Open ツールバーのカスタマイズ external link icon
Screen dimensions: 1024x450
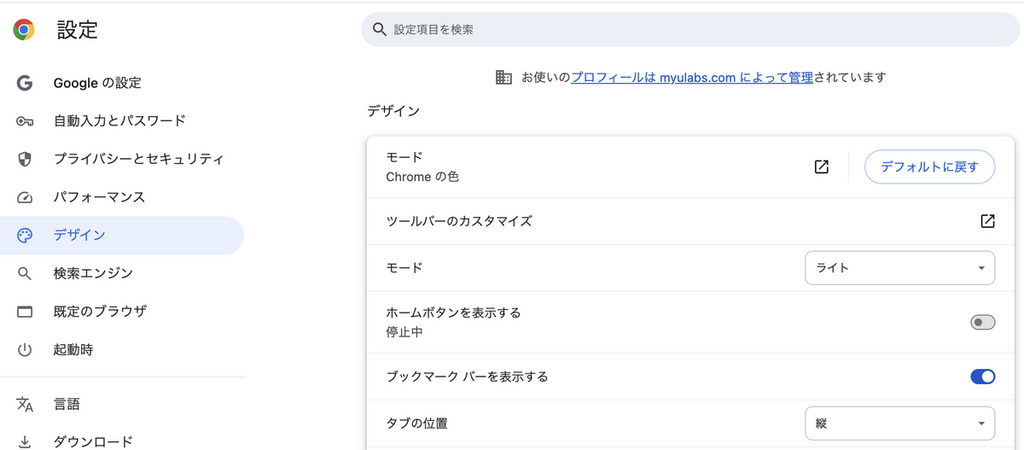click(987, 221)
